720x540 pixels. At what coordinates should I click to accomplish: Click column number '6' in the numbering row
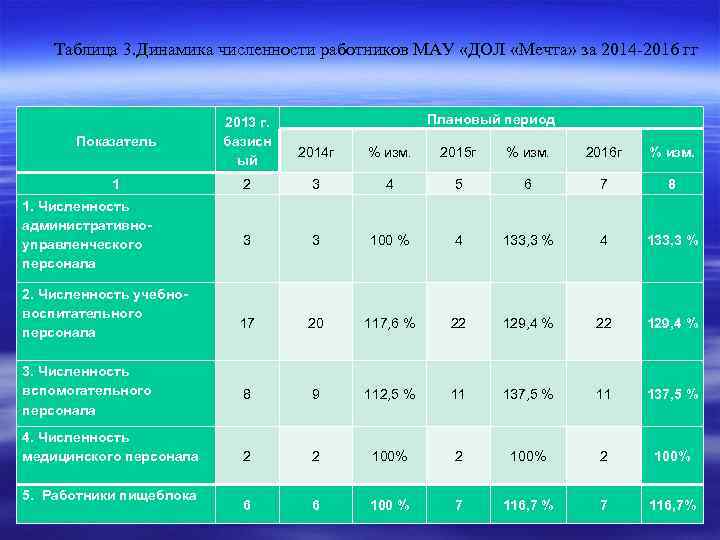pyautogui.click(x=528, y=184)
